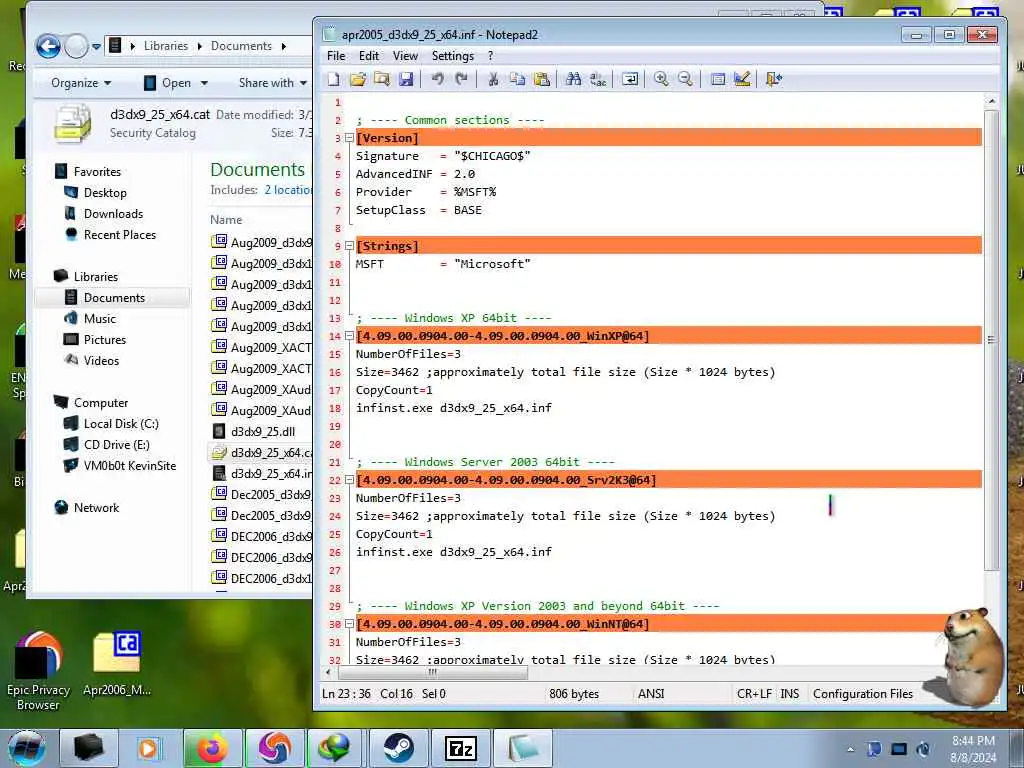Click the Paste clipboard icon
The height and width of the screenshot is (768, 1024).
[541, 80]
